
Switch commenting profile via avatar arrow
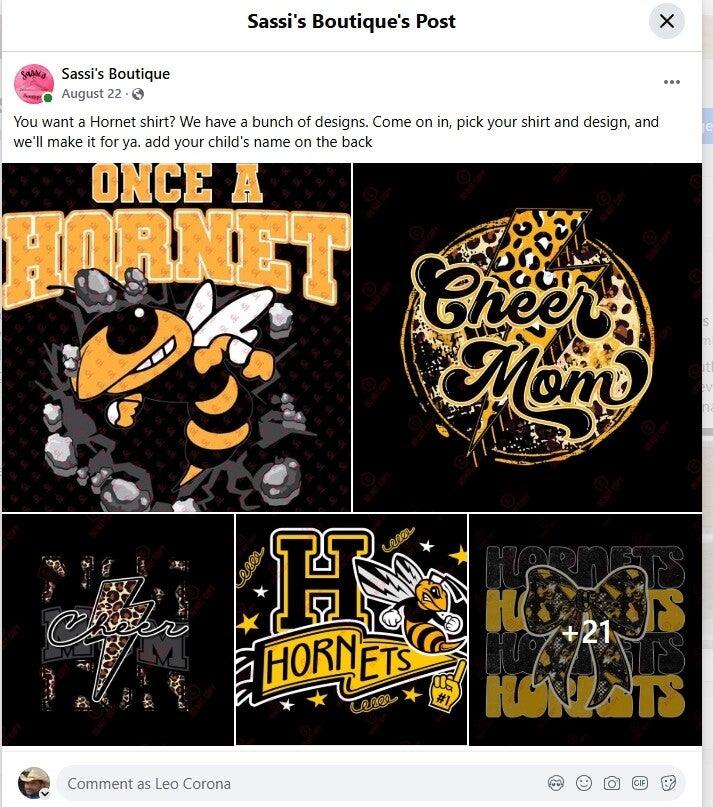[45, 794]
